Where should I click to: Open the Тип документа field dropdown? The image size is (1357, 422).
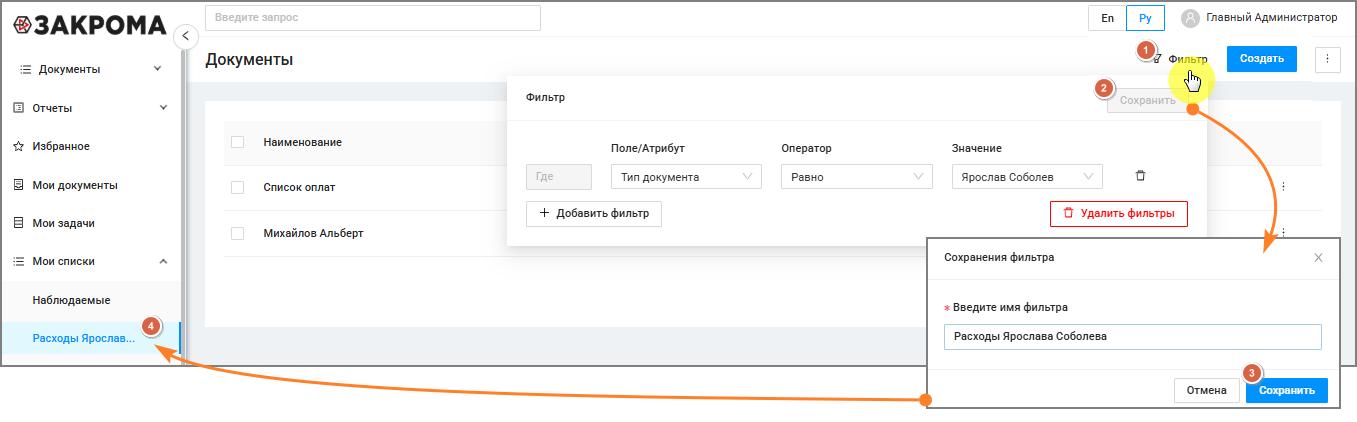[x=685, y=177]
